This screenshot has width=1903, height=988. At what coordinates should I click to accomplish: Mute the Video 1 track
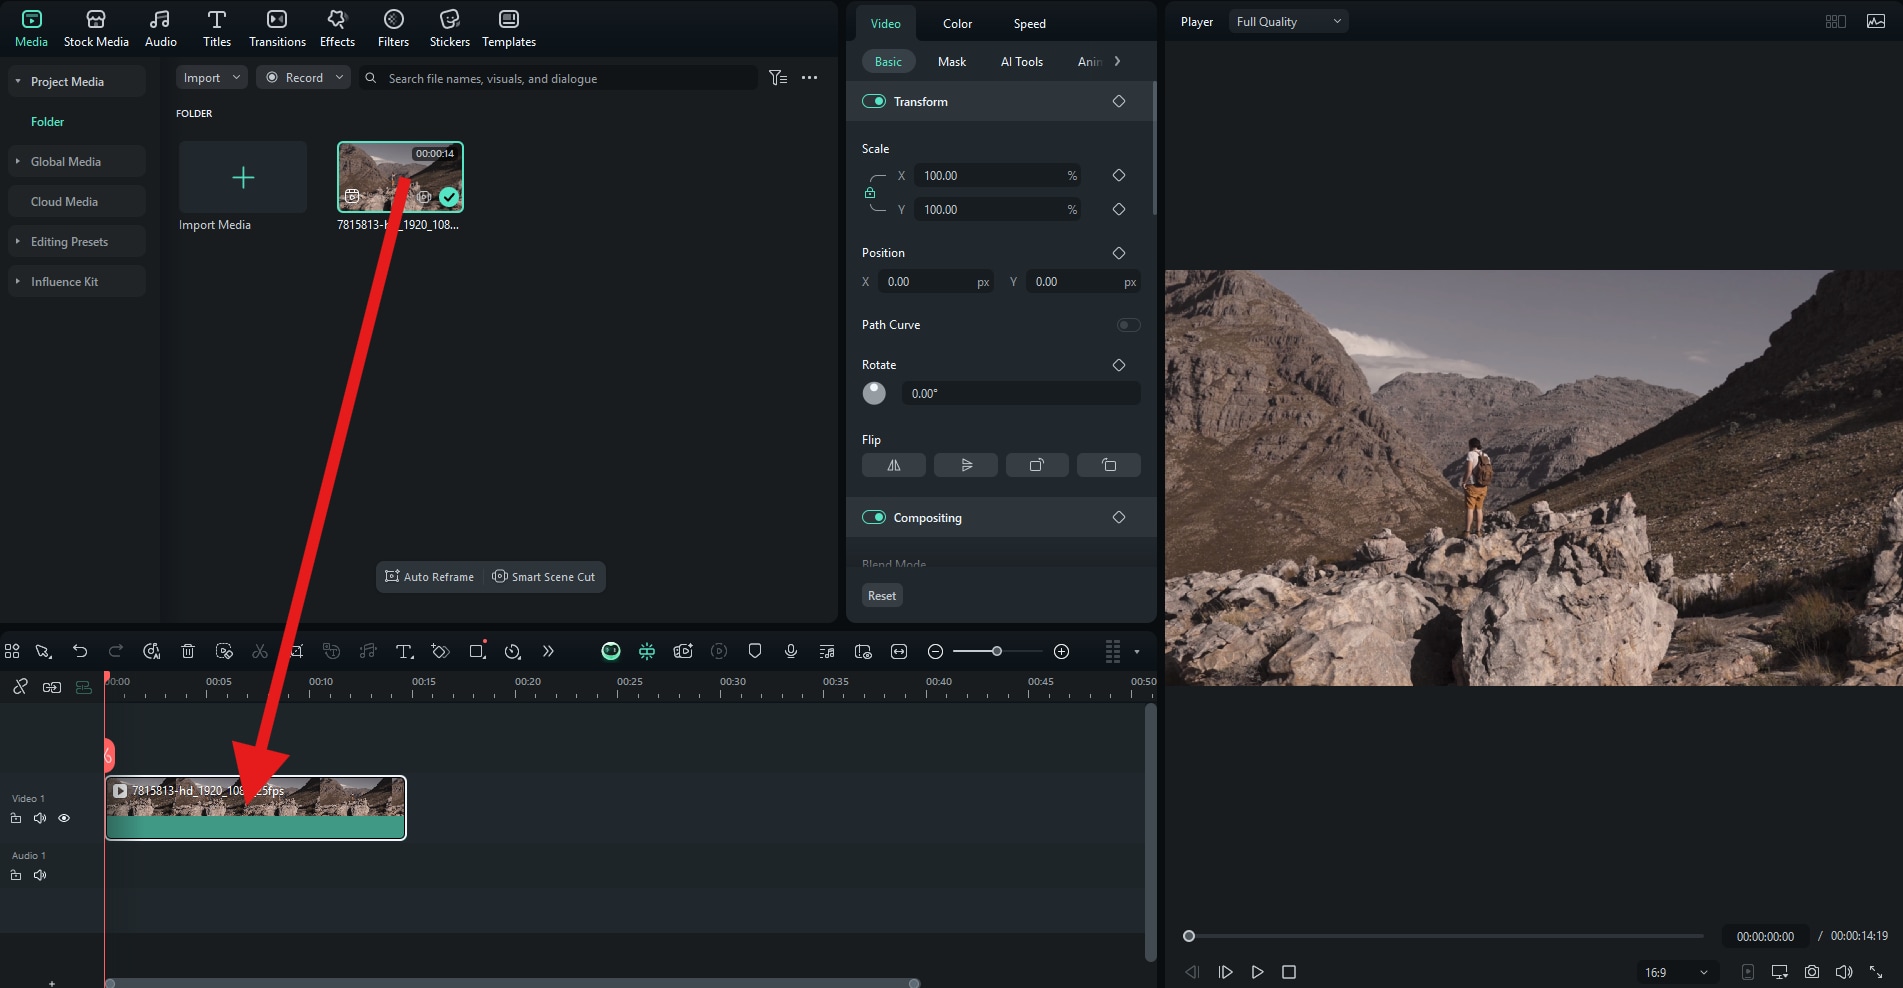point(40,818)
